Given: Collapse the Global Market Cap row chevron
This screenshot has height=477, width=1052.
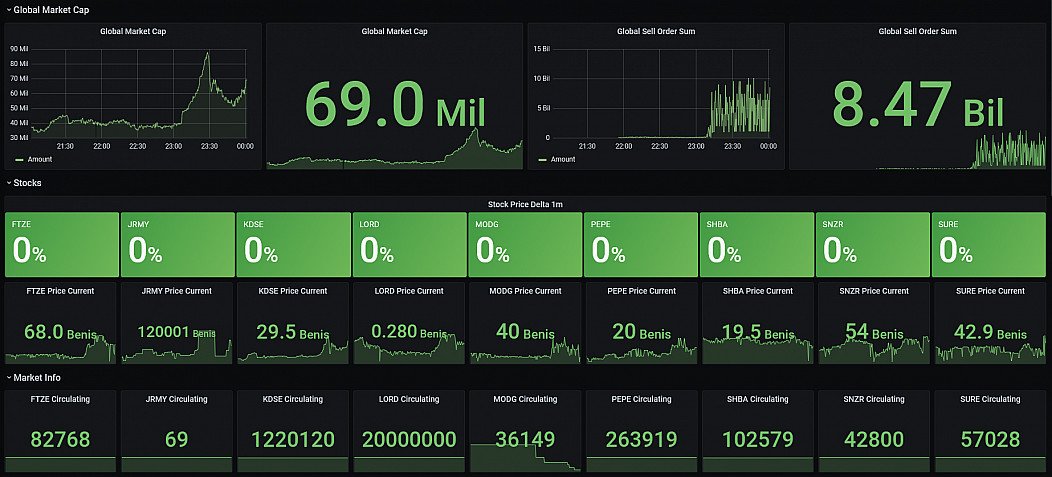Looking at the screenshot, I should click(x=9, y=9).
